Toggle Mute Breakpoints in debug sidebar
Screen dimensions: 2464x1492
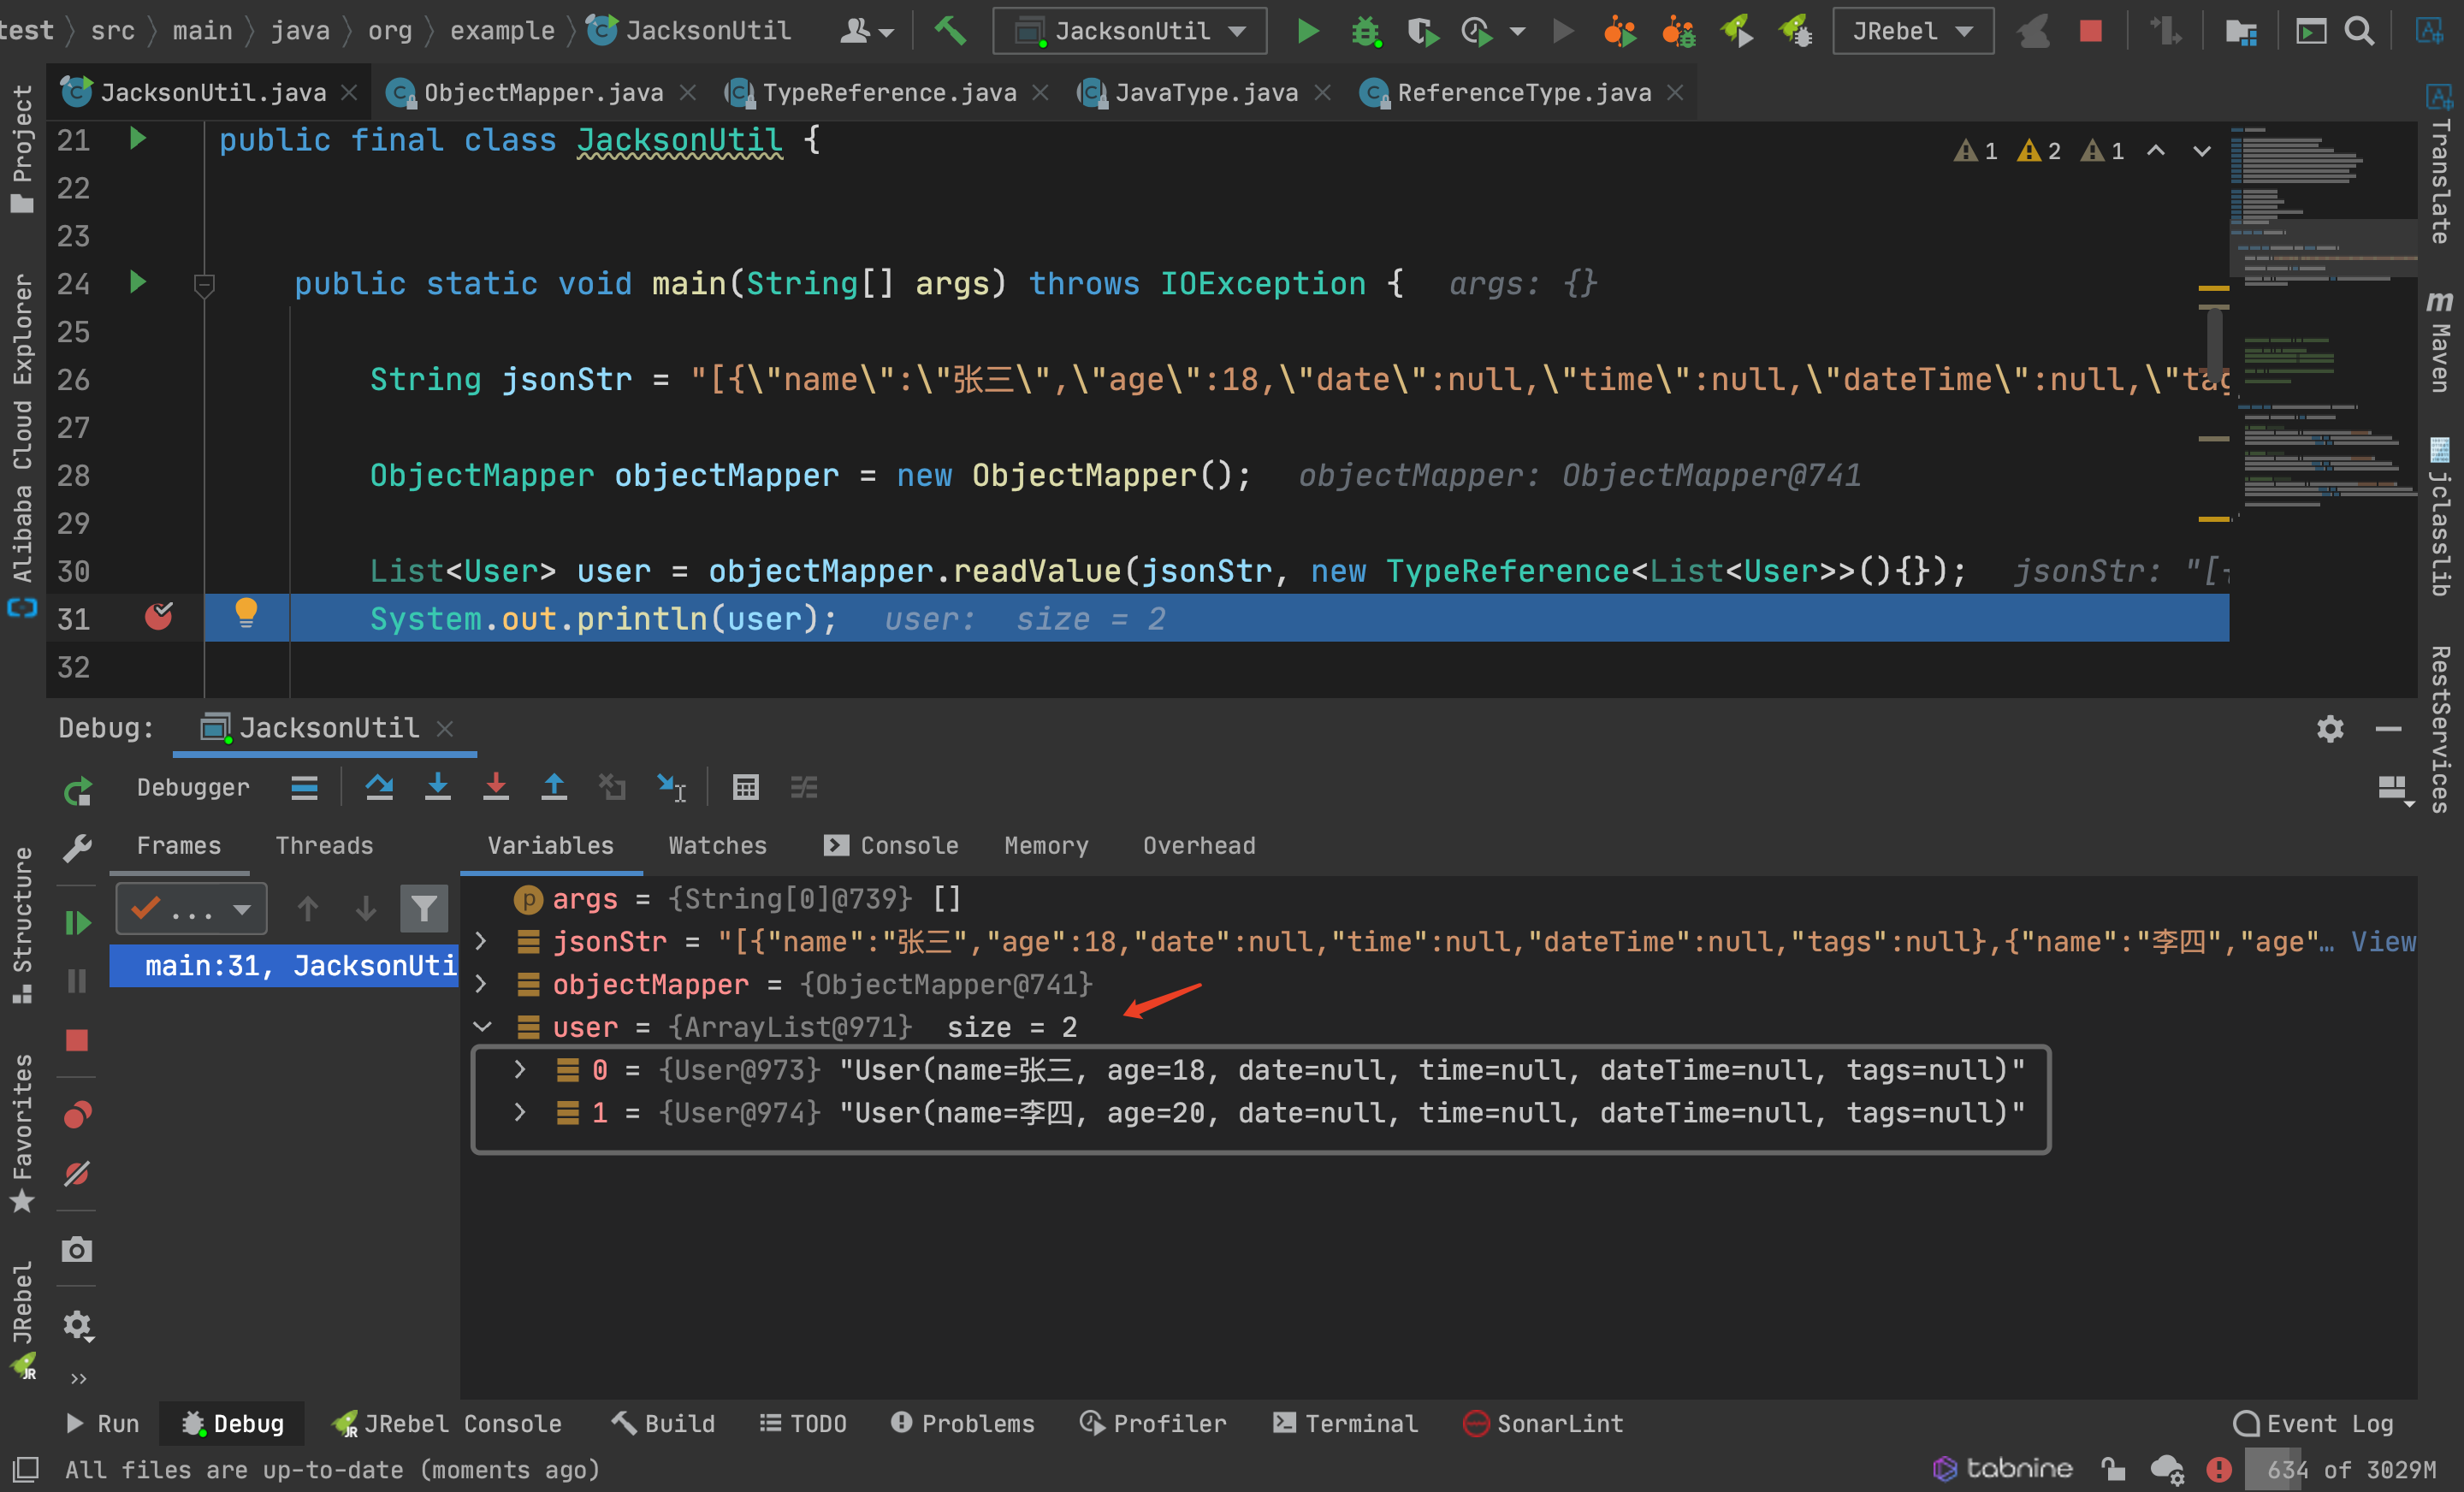pyautogui.click(x=77, y=1173)
